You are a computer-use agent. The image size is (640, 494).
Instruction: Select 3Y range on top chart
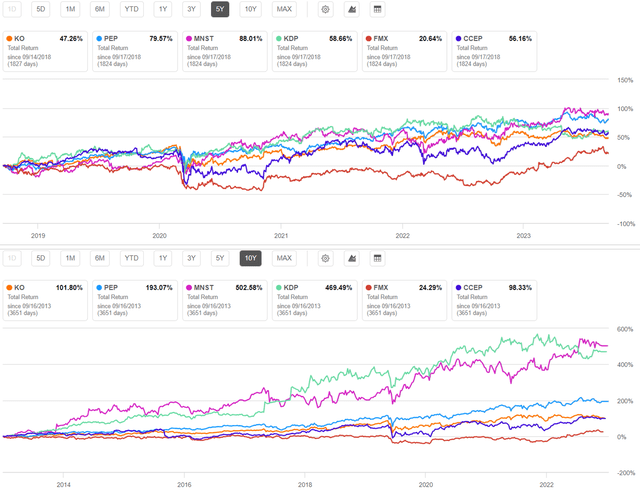pyautogui.click(x=191, y=9)
